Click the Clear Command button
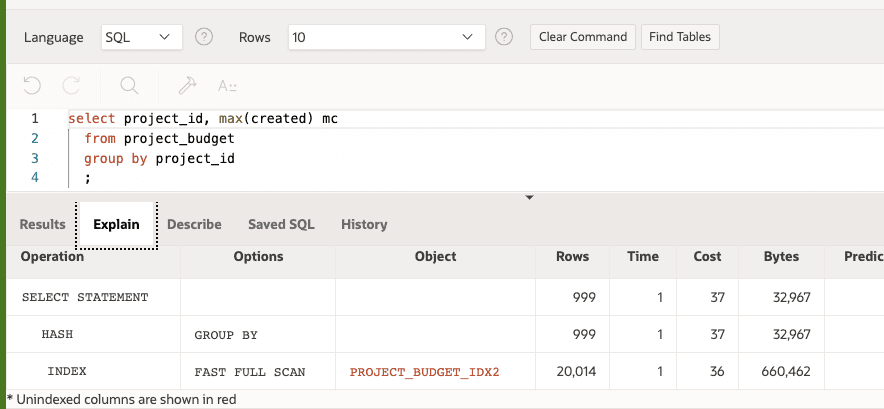 click(583, 37)
